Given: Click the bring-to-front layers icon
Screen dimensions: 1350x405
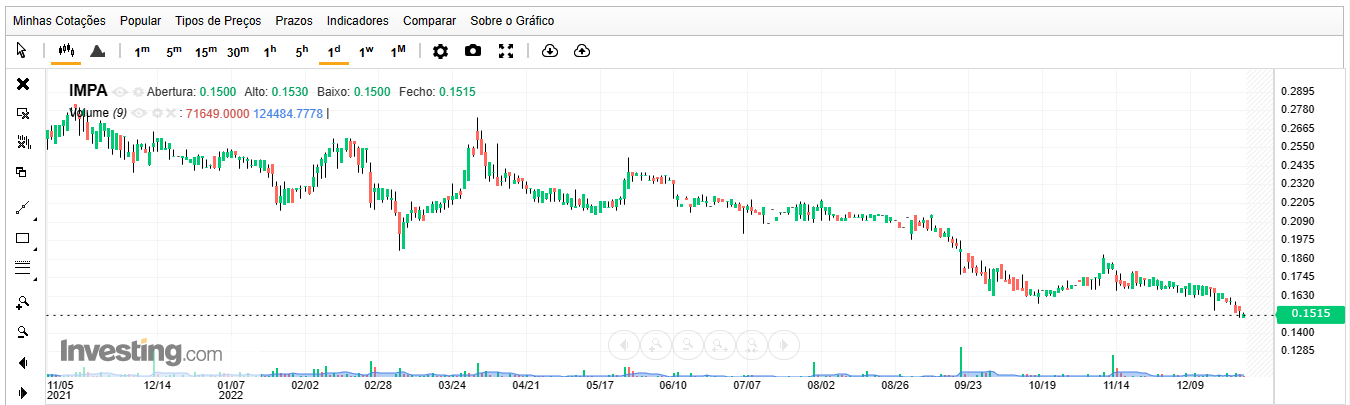Looking at the screenshot, I should pyautogui.click(x=22, y=172).
